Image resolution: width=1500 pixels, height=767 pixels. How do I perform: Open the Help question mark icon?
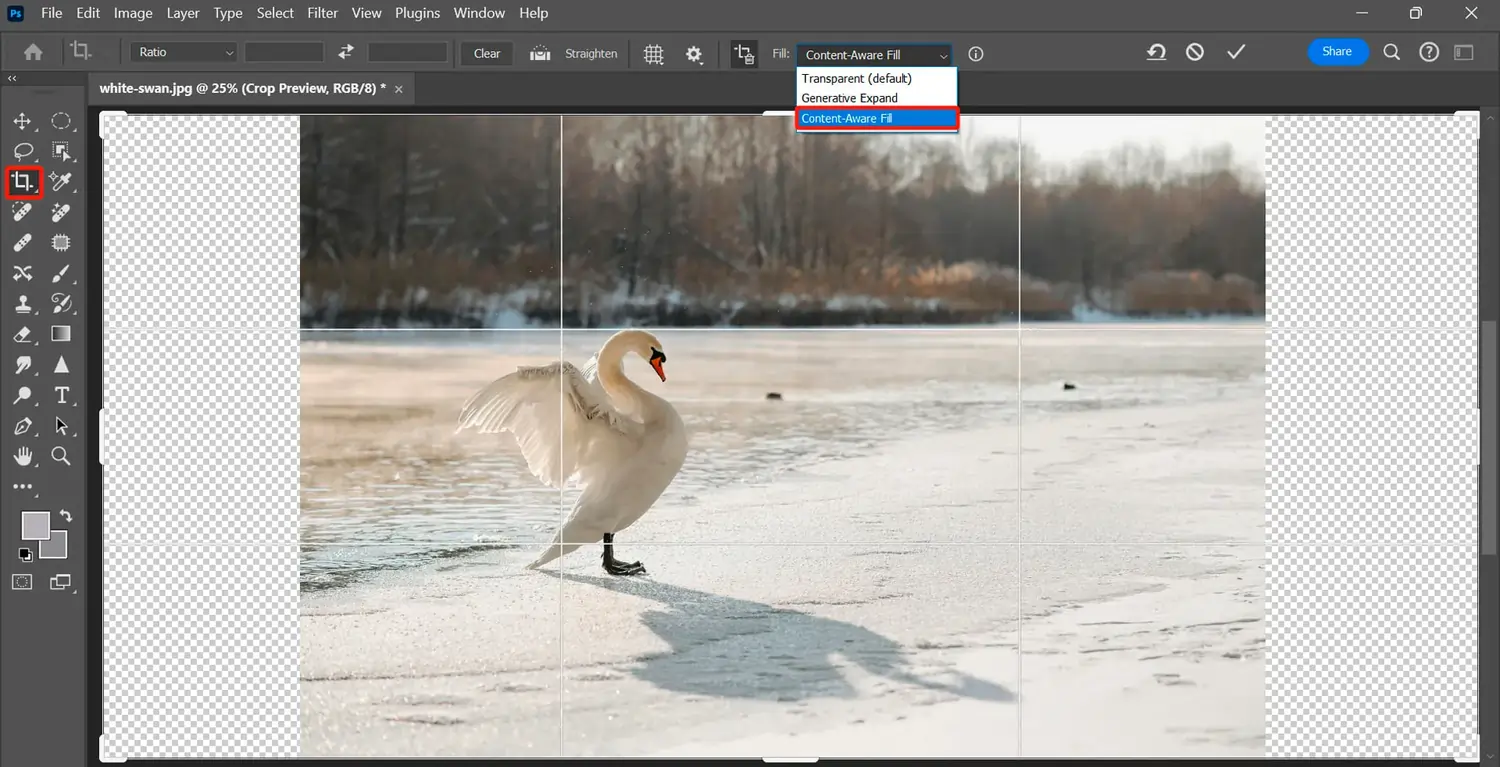1429,52
